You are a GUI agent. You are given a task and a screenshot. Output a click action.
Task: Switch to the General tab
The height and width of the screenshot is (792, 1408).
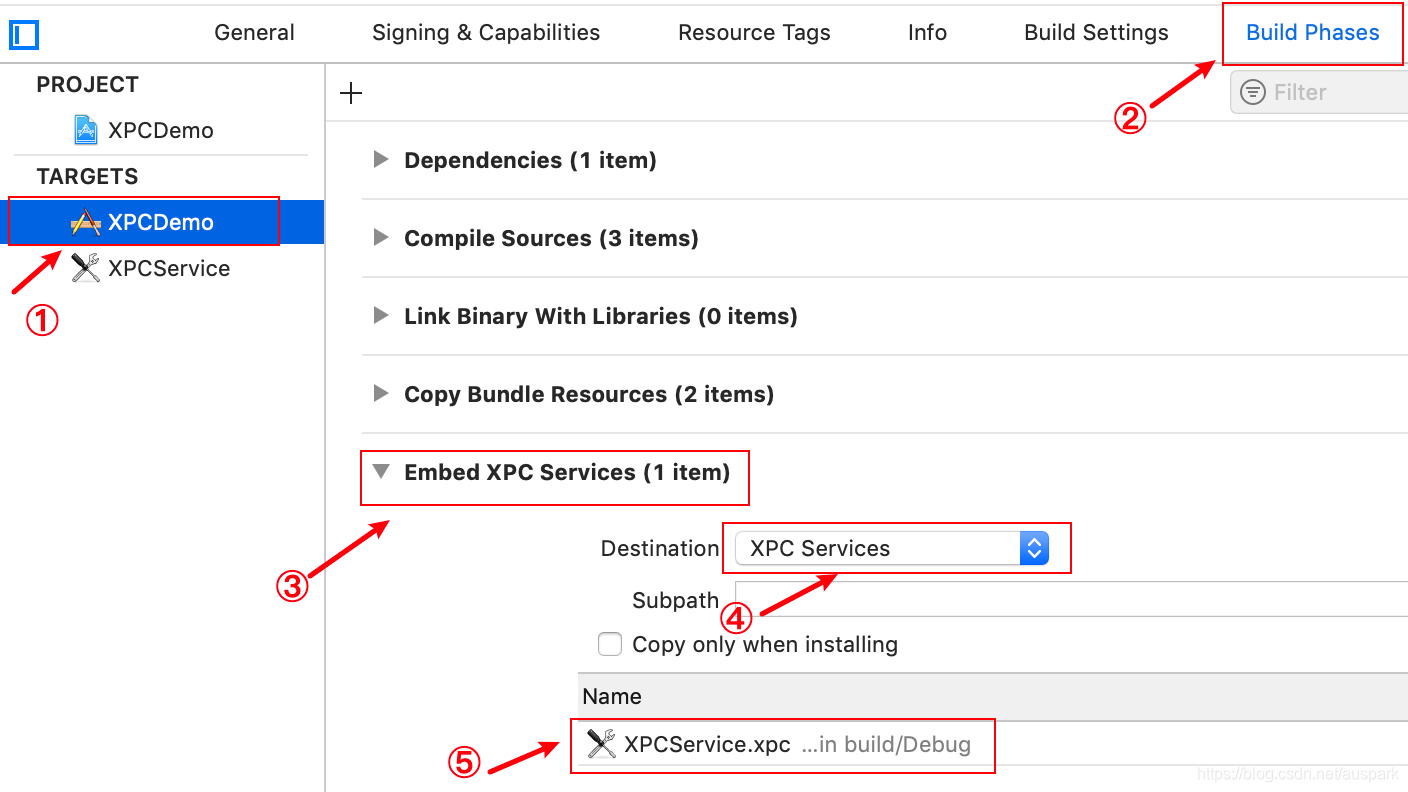(254, 33)
